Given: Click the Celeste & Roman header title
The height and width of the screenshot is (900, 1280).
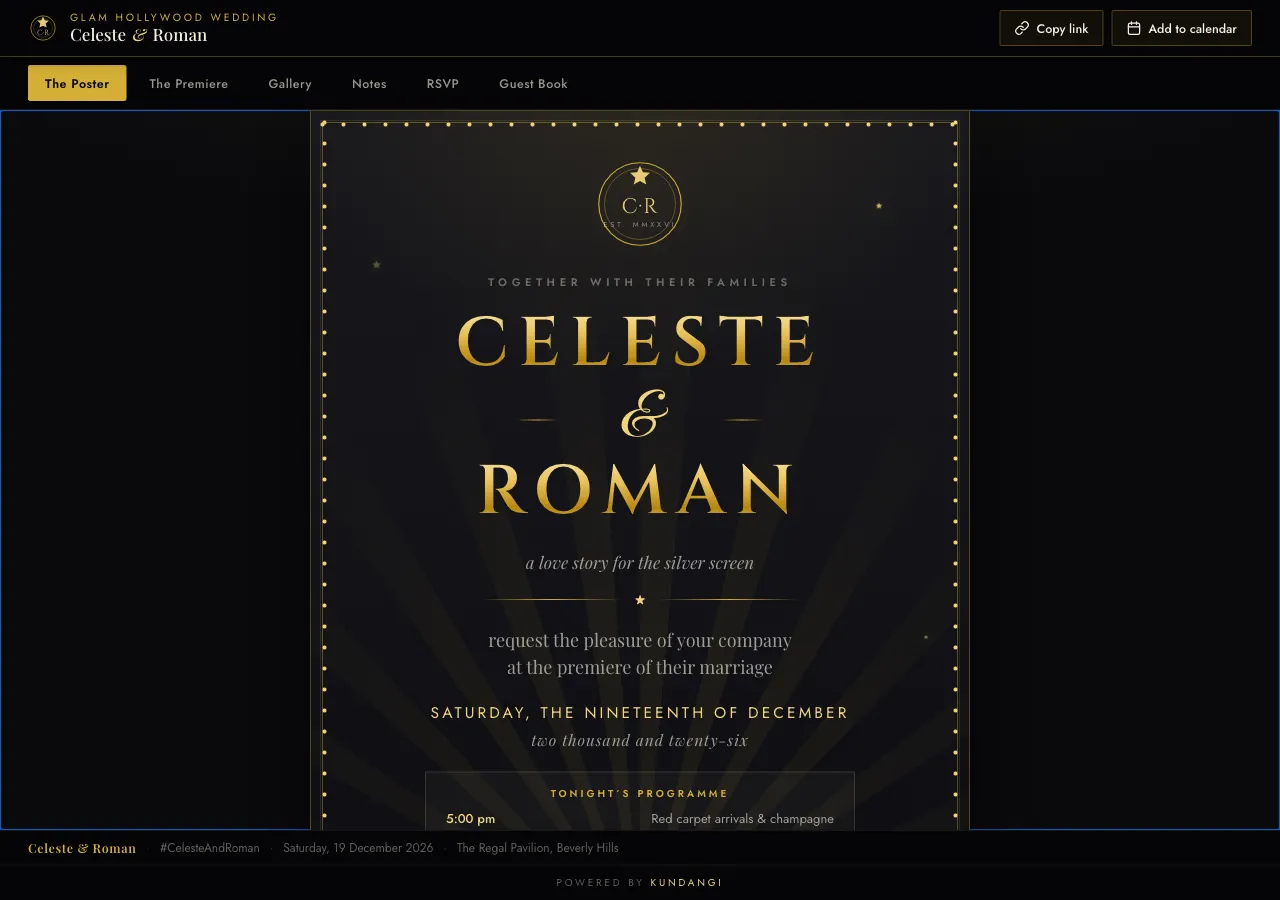Looking at the screenshot, I should pos(138,35).
